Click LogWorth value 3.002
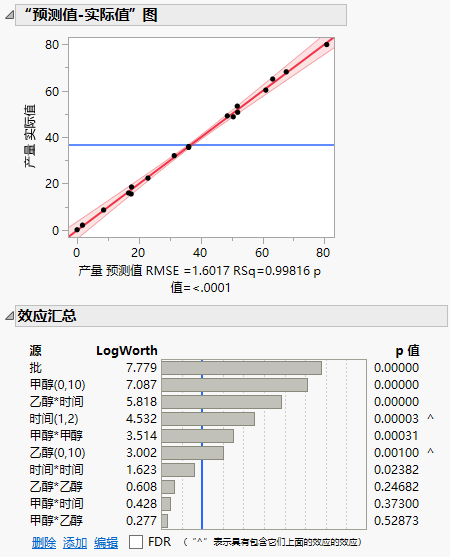 click(141, 453)
